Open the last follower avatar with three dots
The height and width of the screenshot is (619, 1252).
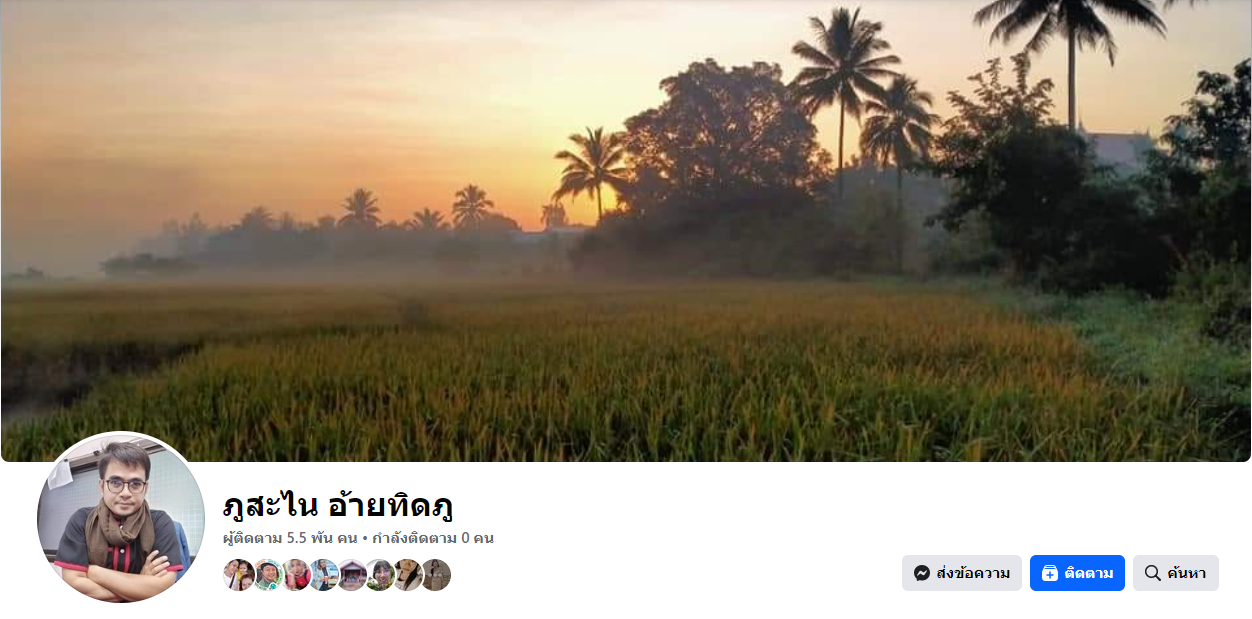coord(435,575)
